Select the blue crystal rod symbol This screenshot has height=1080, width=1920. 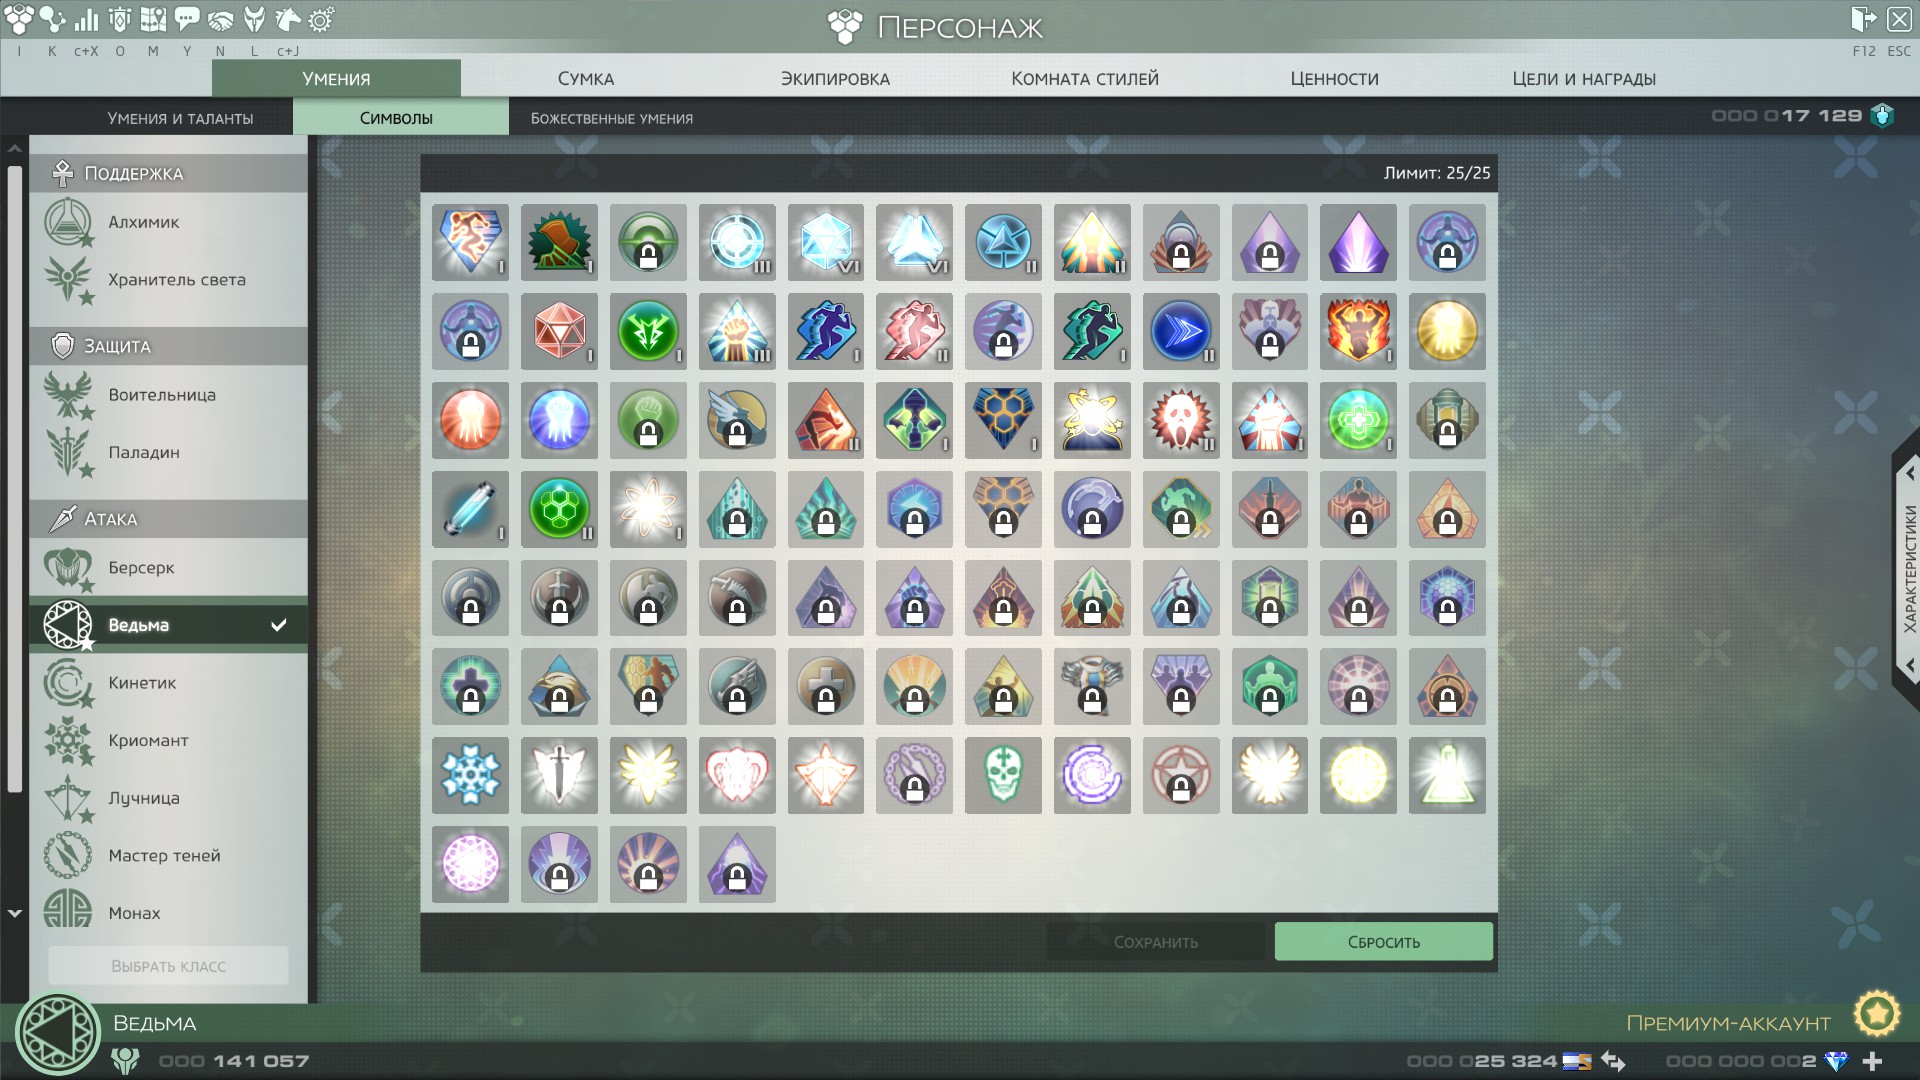click(470, 509)
